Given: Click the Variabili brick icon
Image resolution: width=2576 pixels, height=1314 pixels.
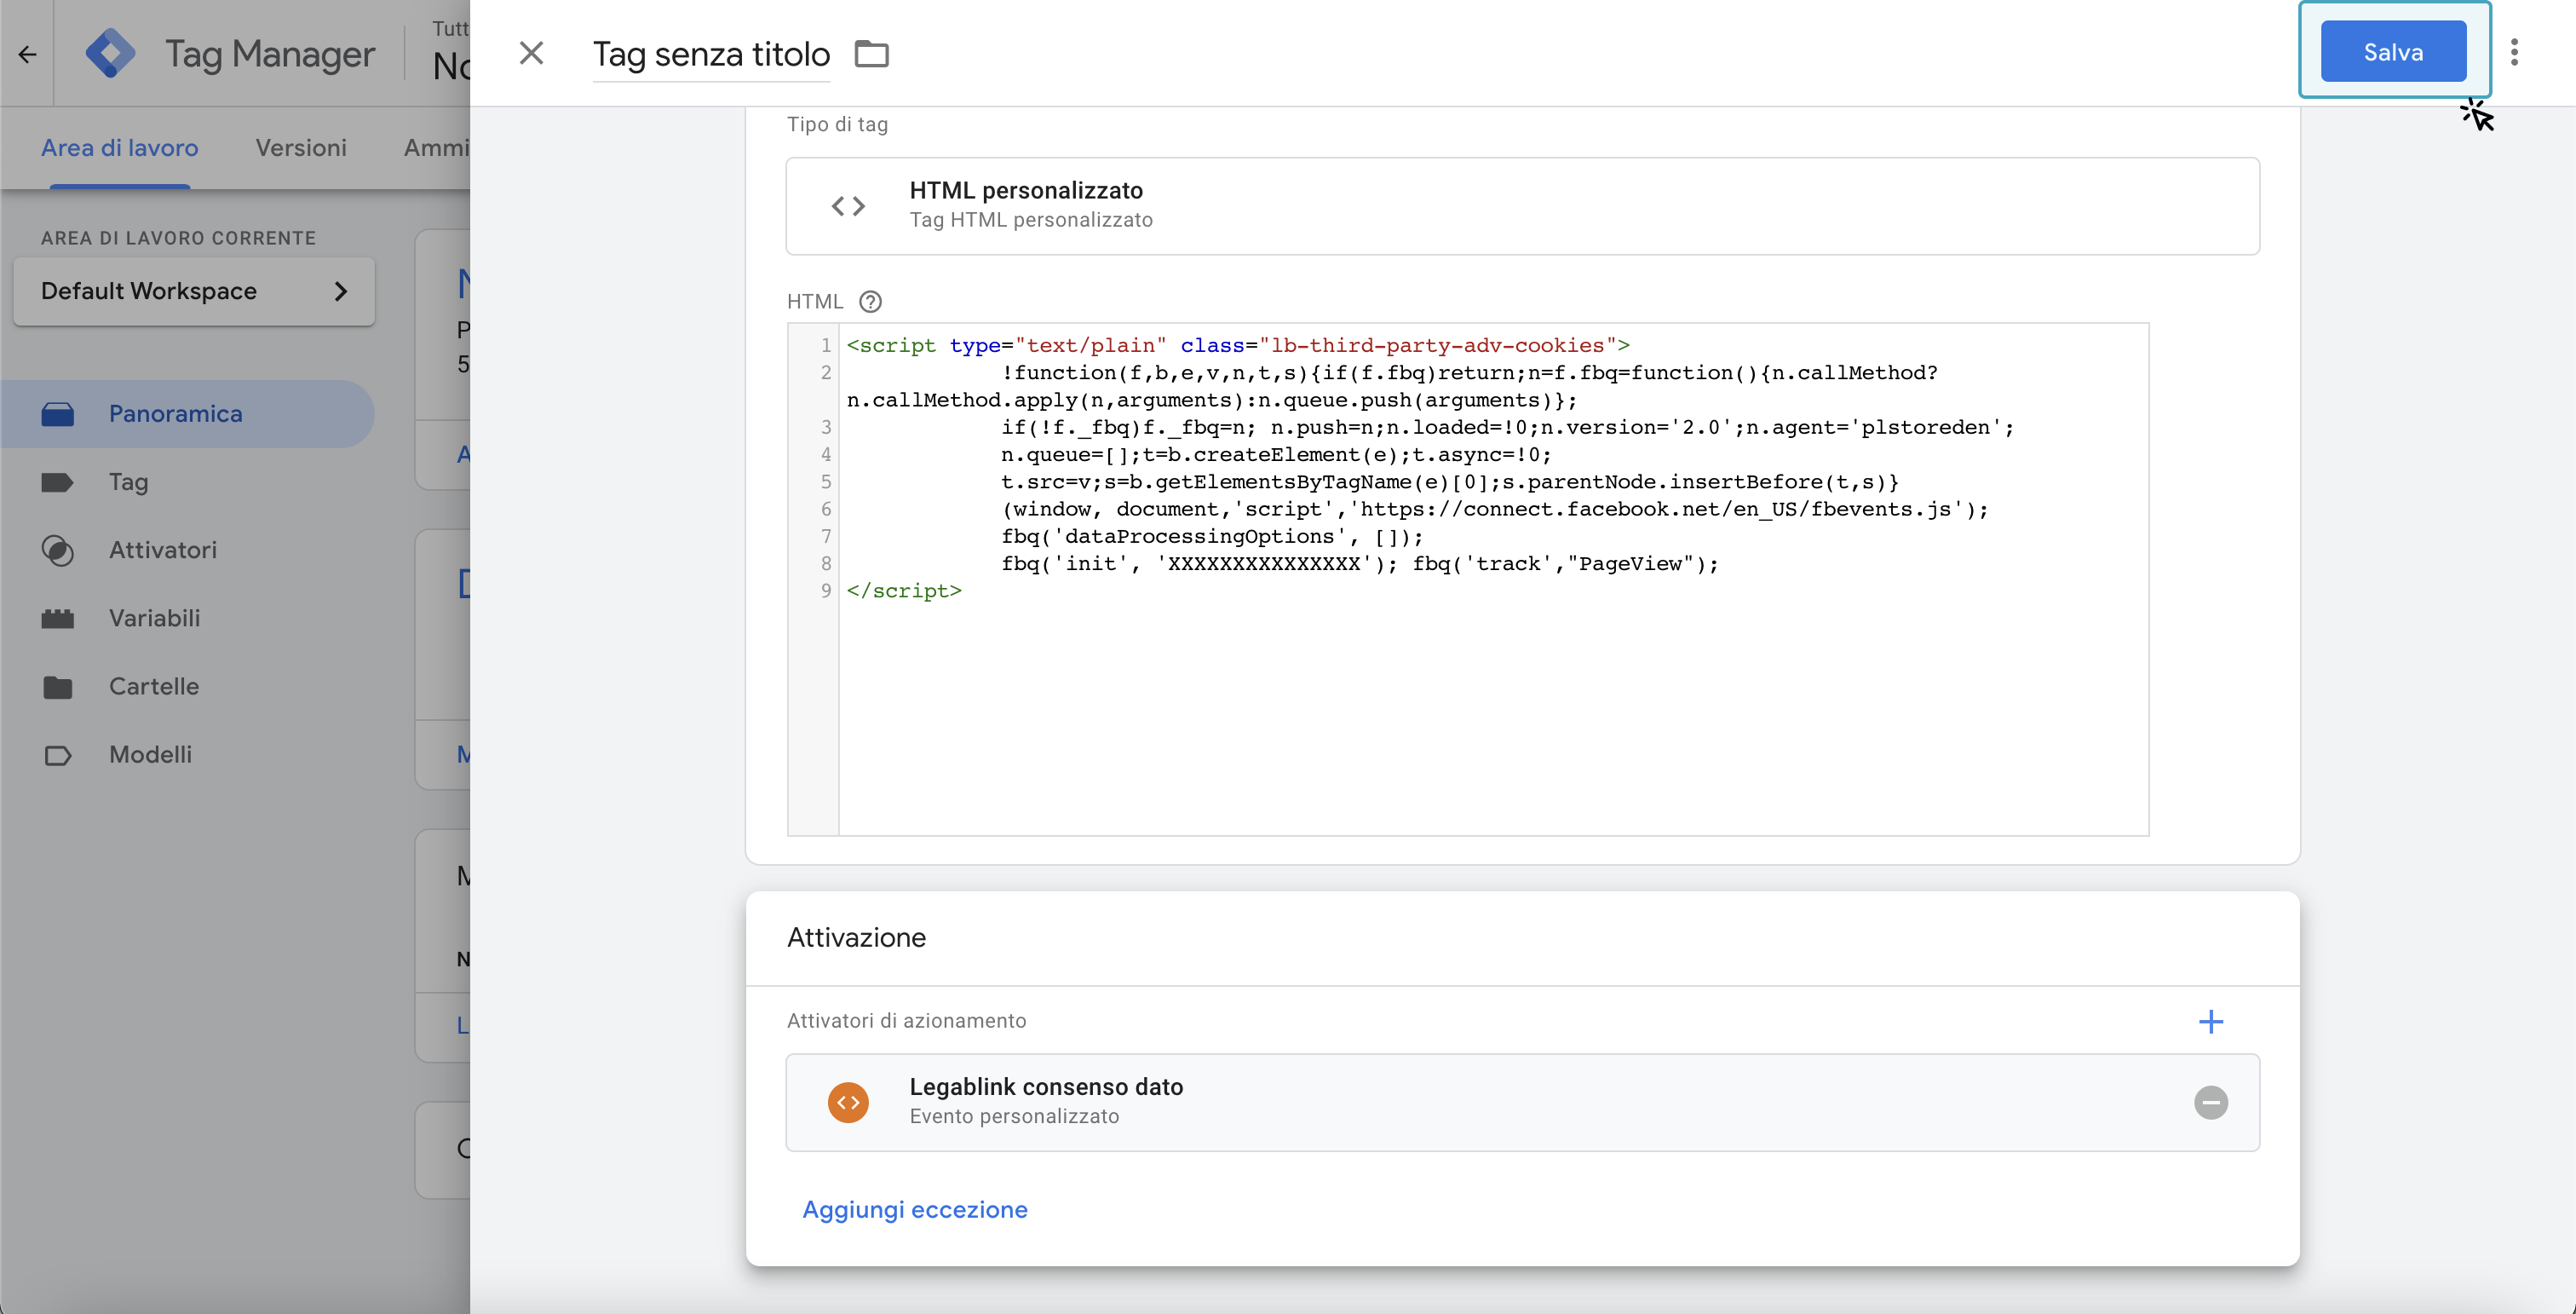Looking at the screenshot, I should click(58, 618).
